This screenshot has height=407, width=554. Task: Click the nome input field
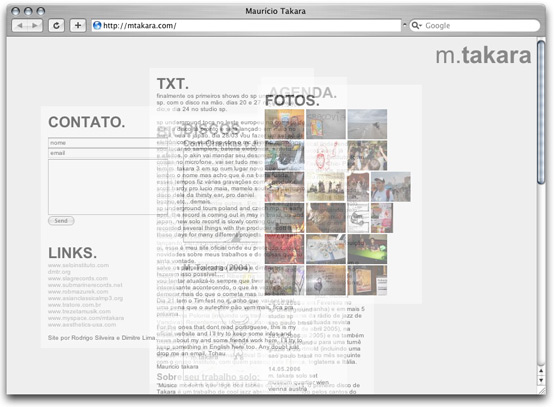tap(108, 143)
